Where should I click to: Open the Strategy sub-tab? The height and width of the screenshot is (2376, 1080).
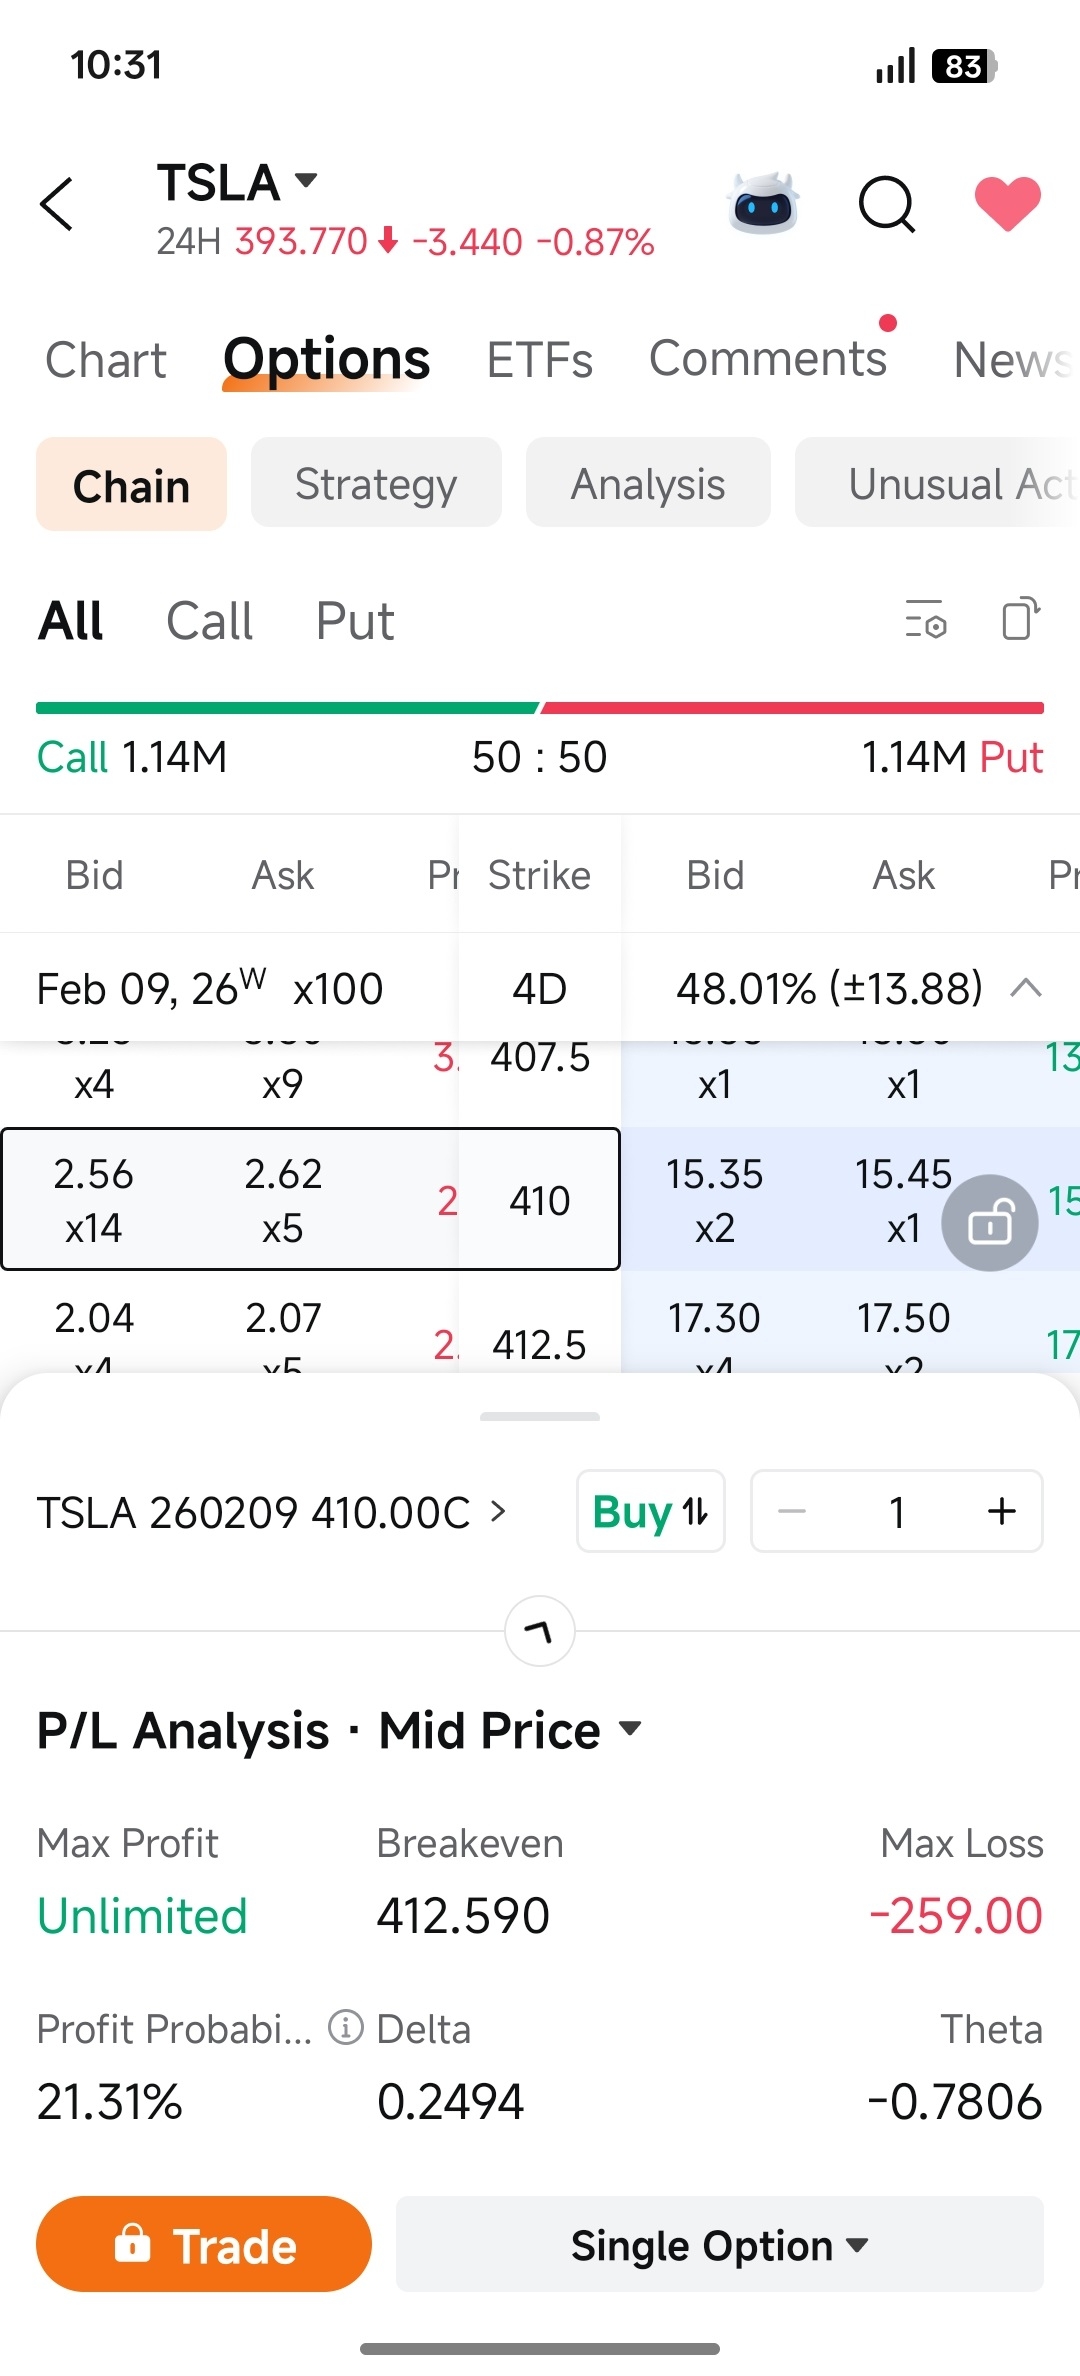[376, 483]
